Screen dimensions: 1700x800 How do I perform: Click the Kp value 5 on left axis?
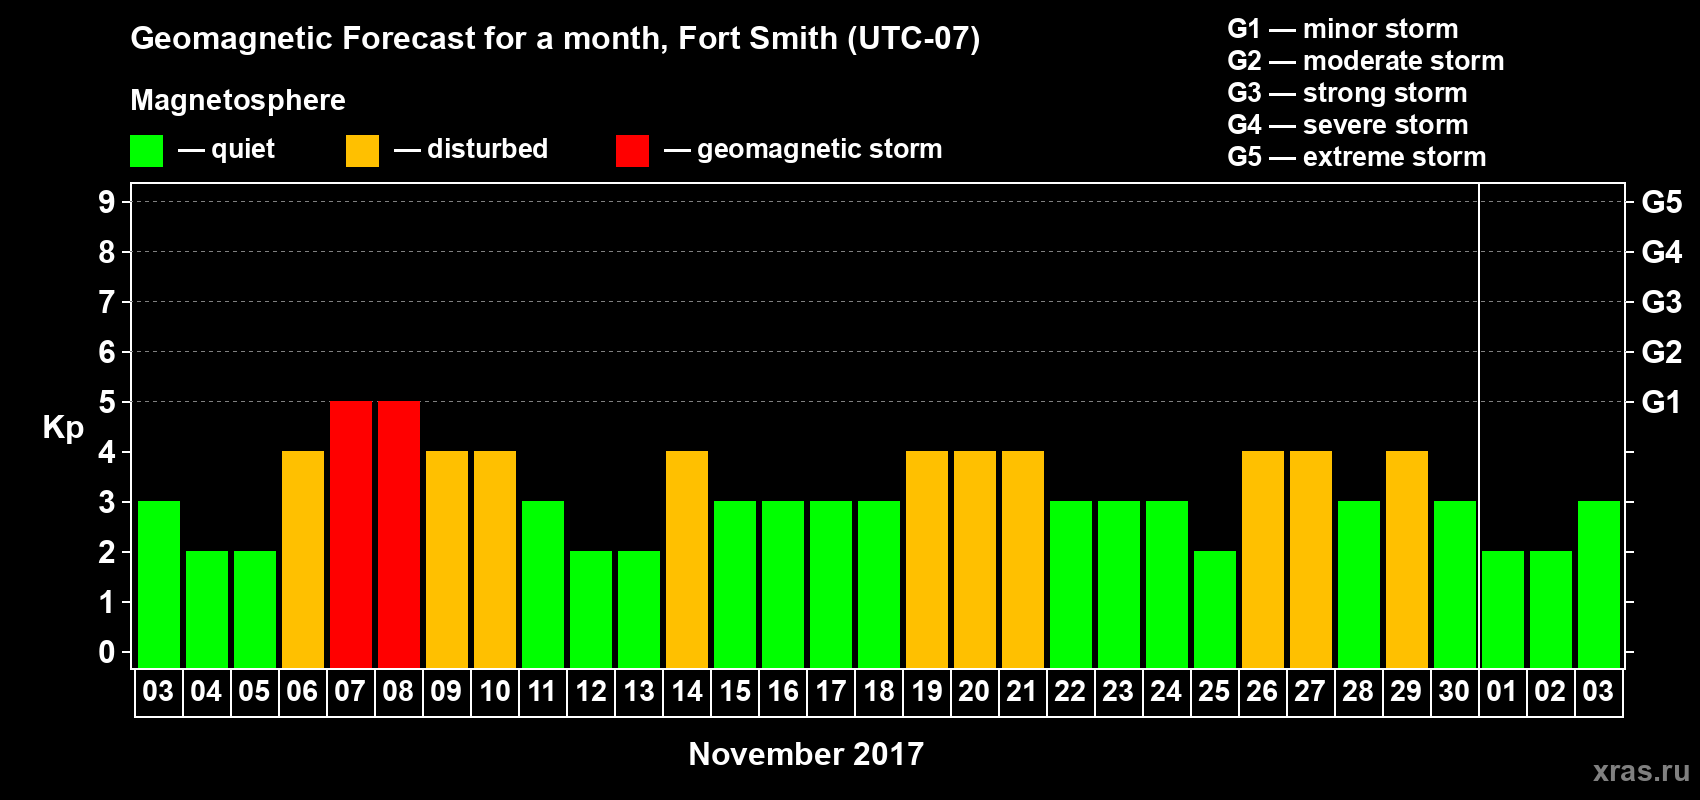coord(107,402)
